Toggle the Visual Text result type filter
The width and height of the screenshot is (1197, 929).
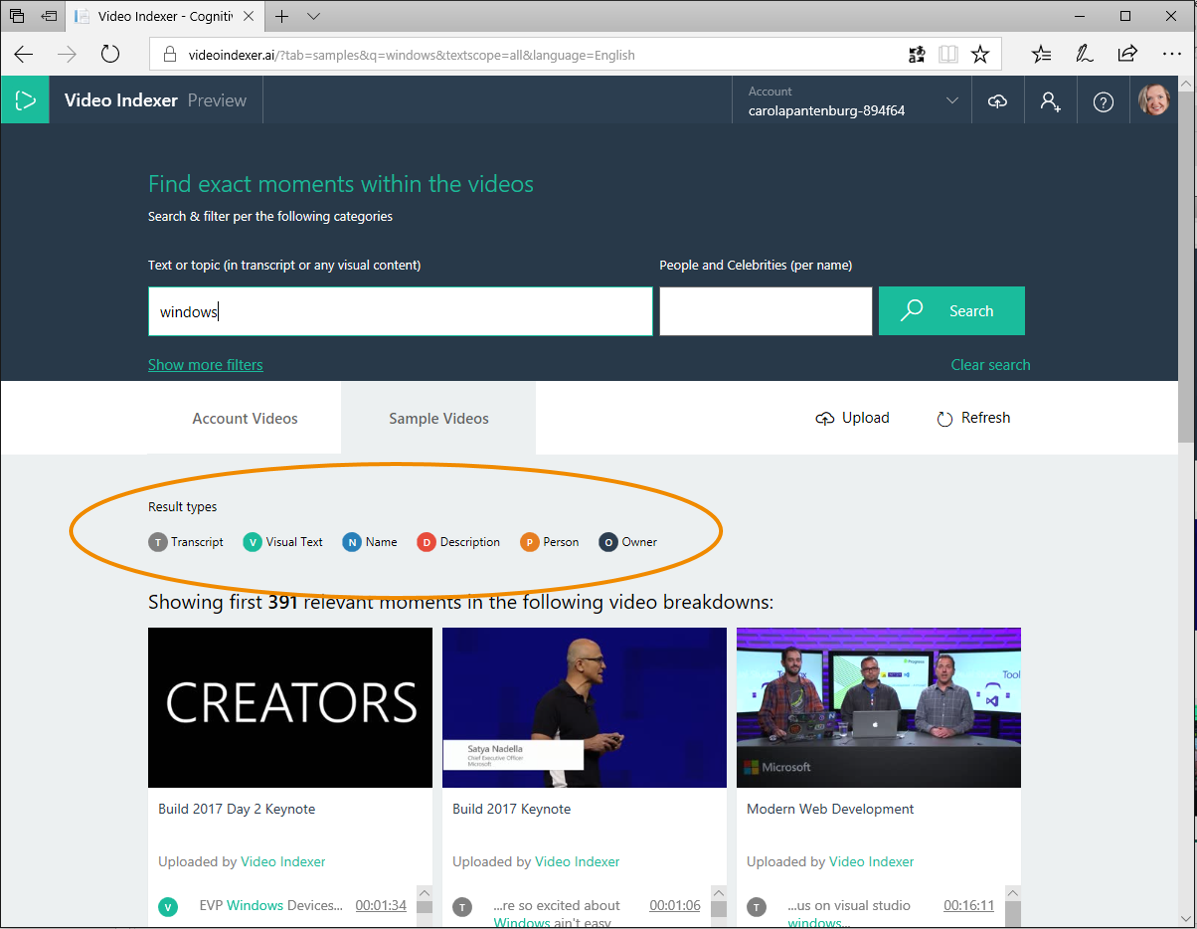click(x=282, y=542)
